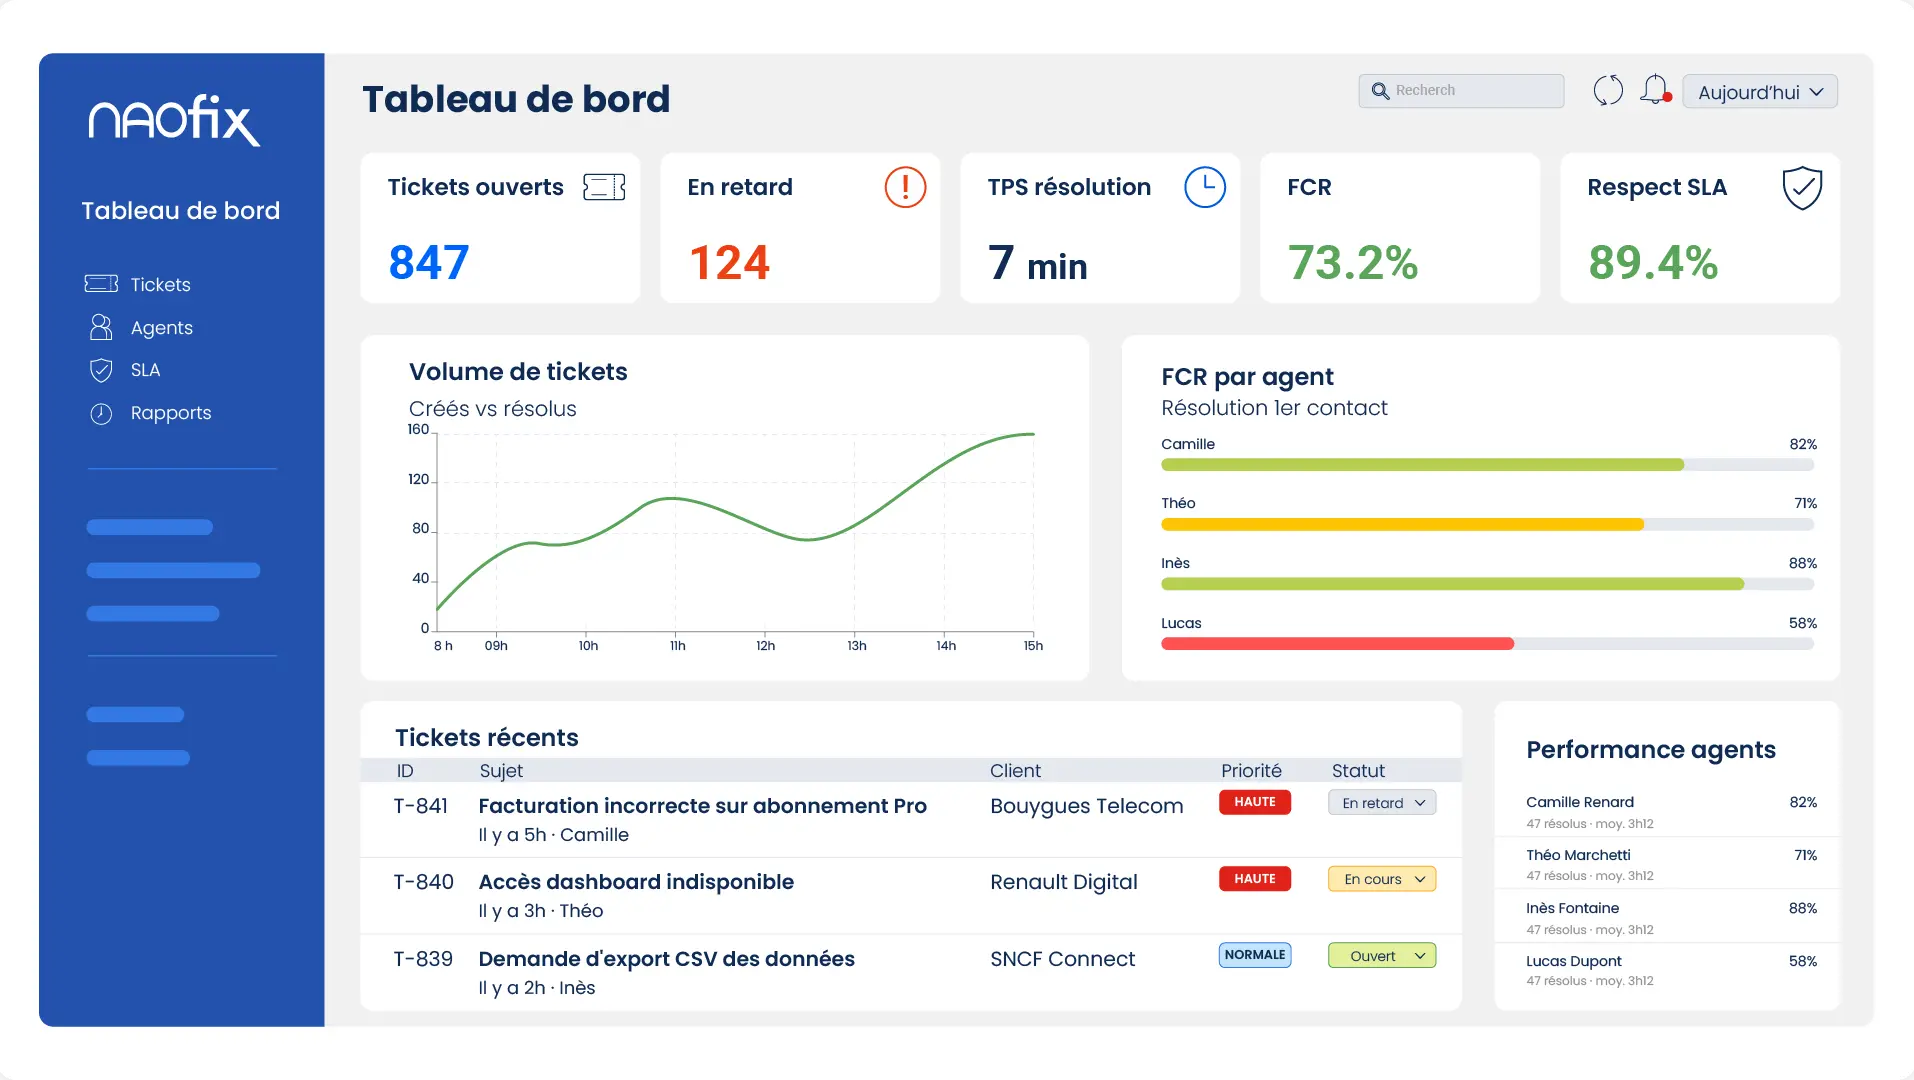
Task: Click the shield icon on Respect SLA card
Action: coord(1802,188)
